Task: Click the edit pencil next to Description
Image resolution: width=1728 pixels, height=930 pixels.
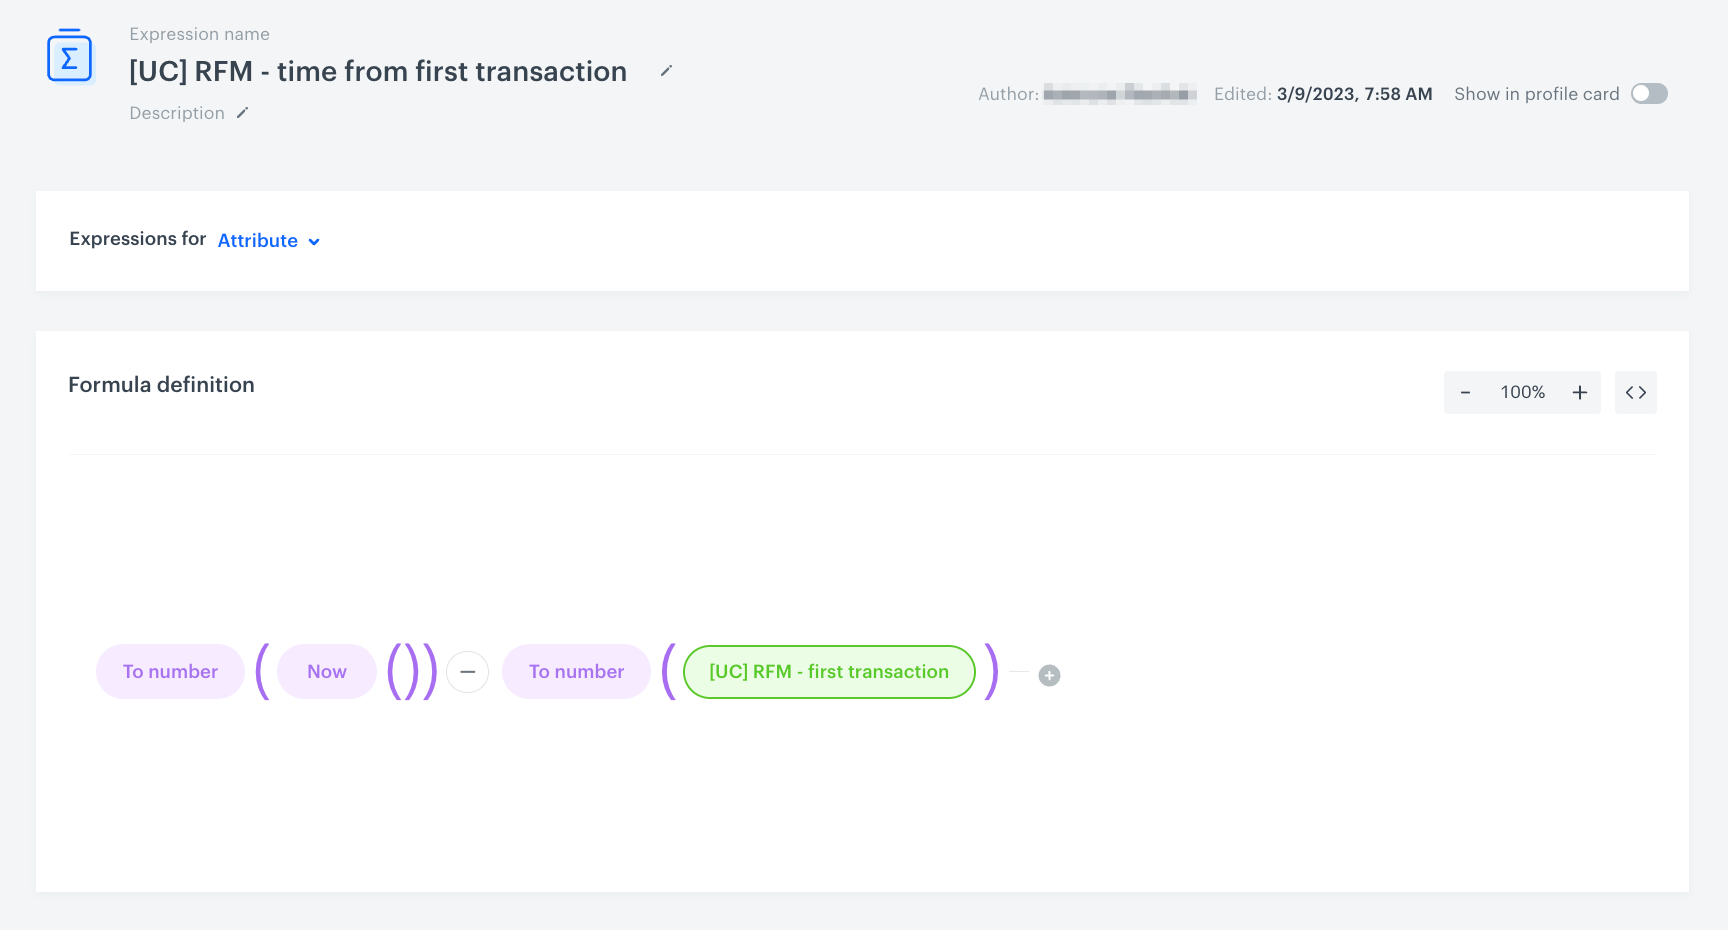Action: pos(242,113)
